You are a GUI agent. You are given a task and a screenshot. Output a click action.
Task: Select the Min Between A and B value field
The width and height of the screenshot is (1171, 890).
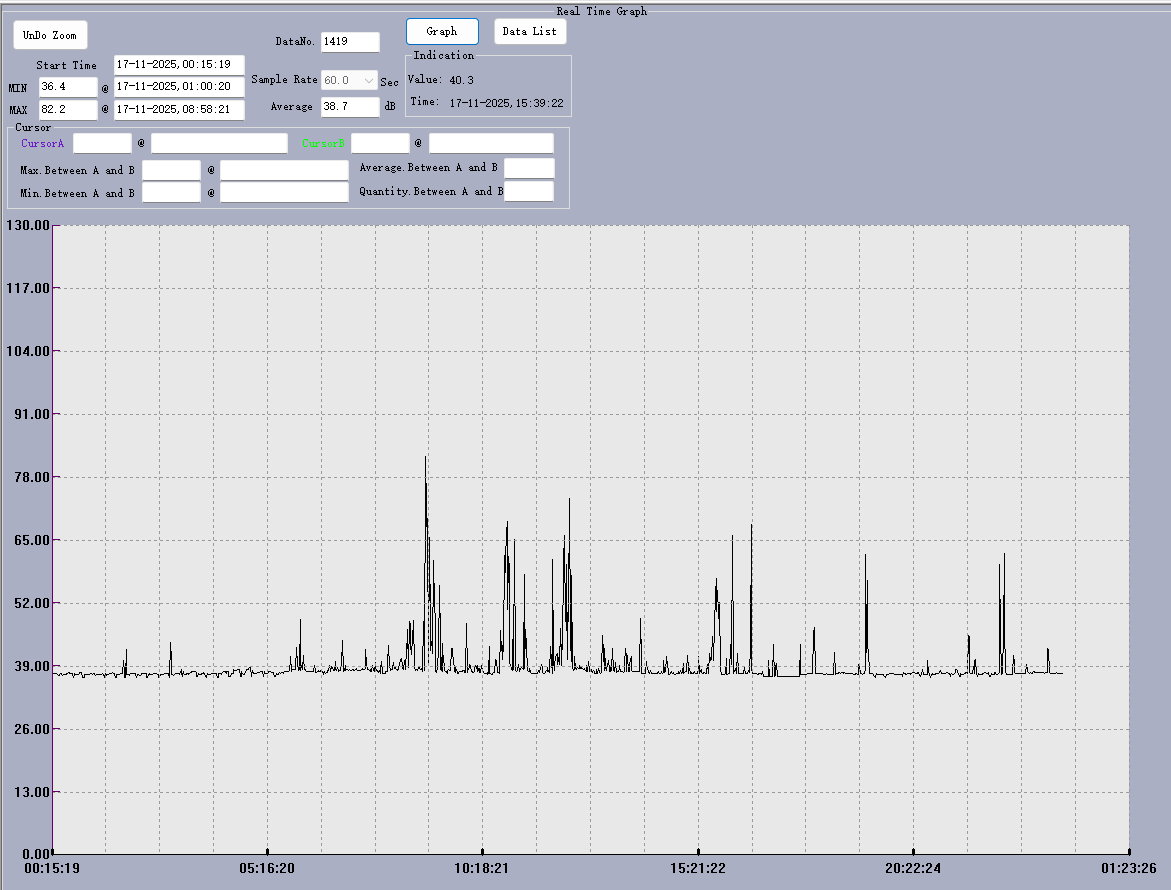171,193
